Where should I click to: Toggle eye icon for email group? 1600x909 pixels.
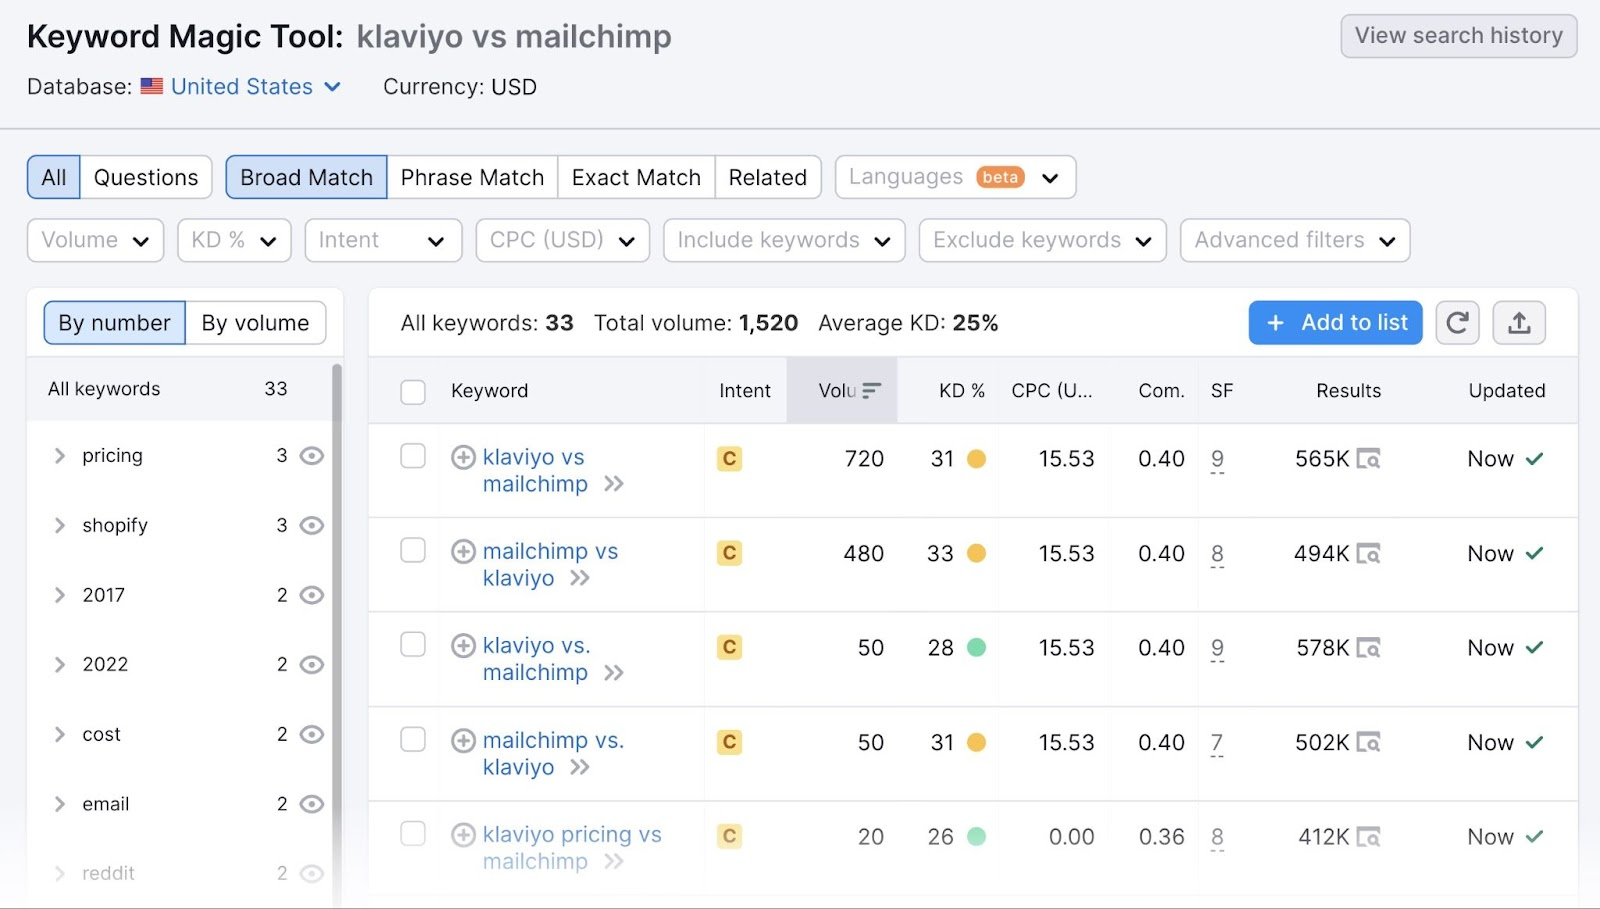click(312, 804)
